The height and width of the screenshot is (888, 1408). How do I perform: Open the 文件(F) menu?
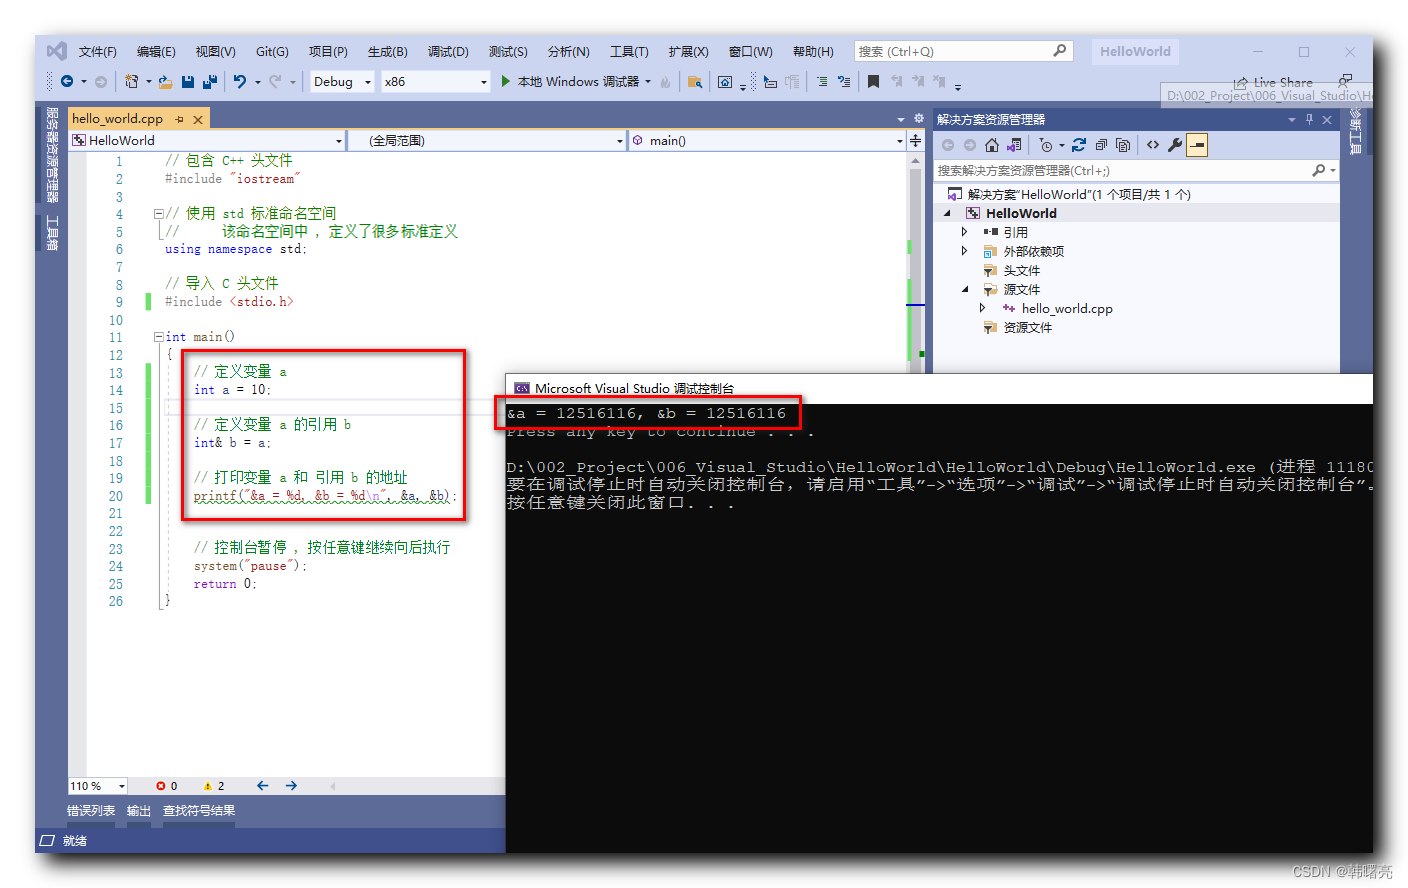[x=98, y=51]
